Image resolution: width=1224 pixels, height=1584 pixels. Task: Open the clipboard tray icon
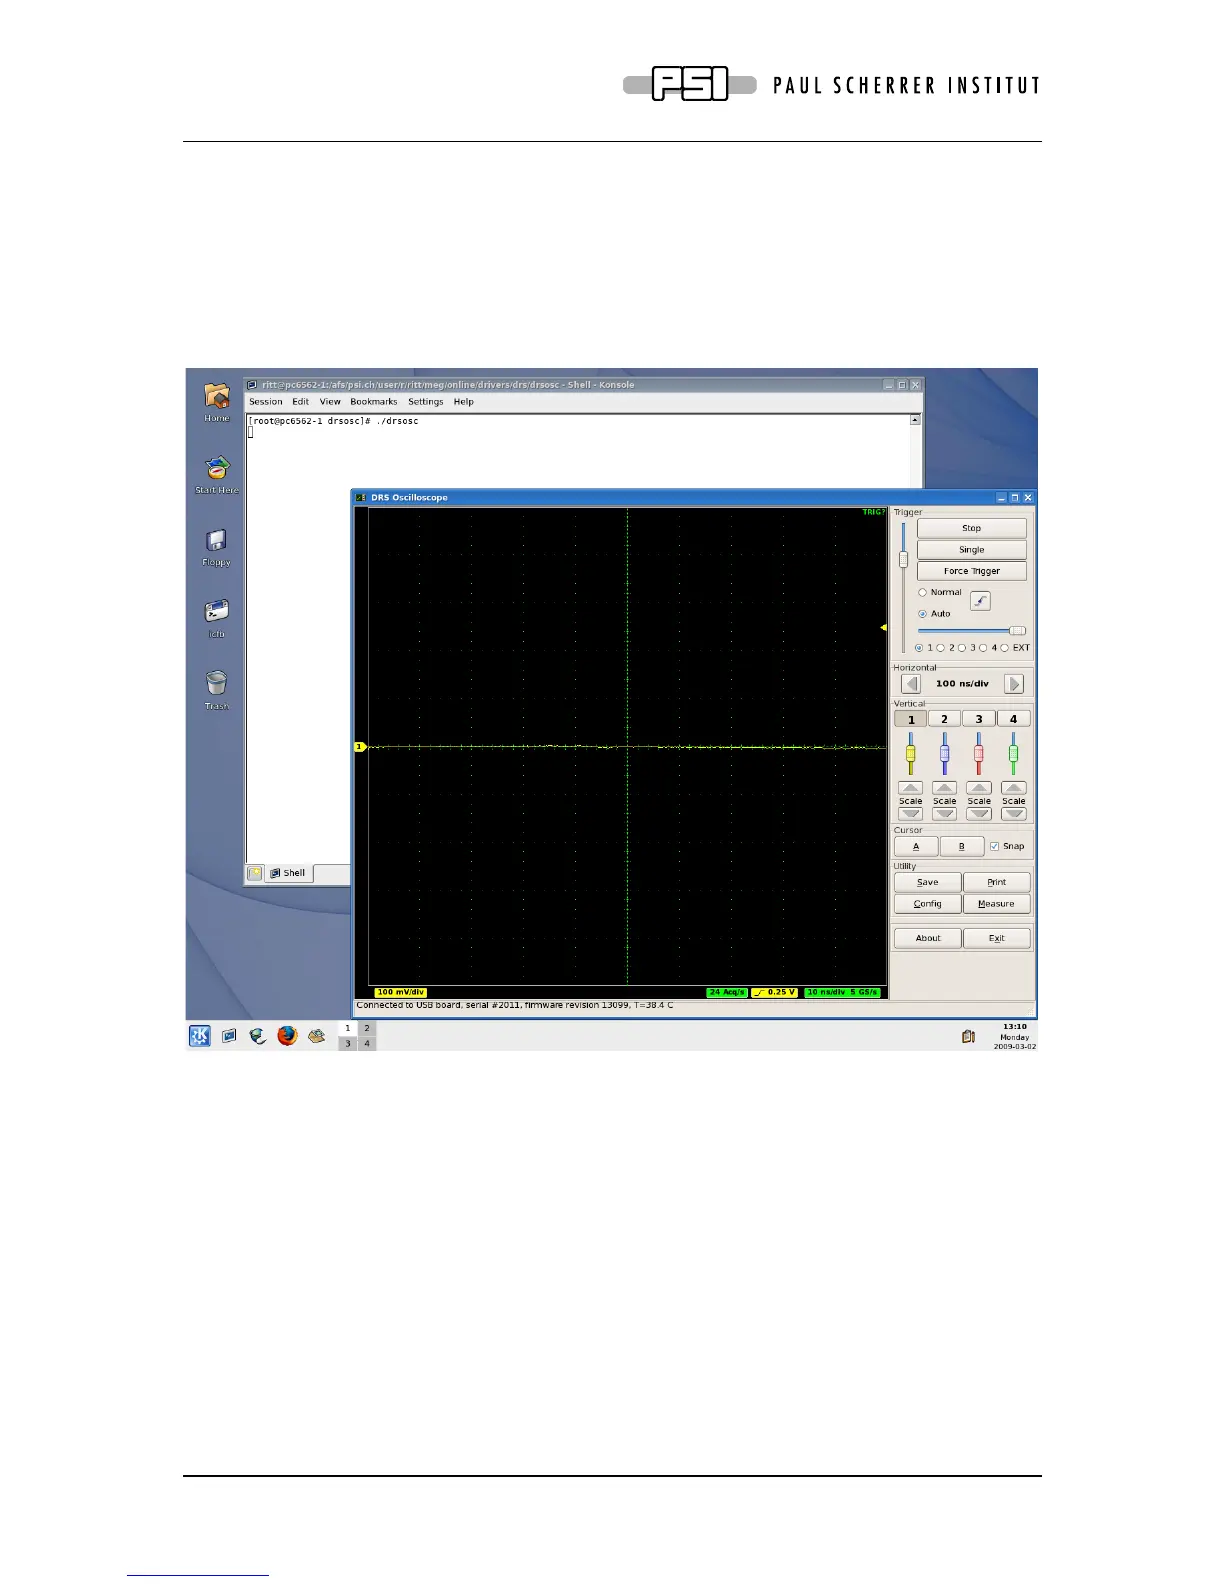[x=968, y=1037]
